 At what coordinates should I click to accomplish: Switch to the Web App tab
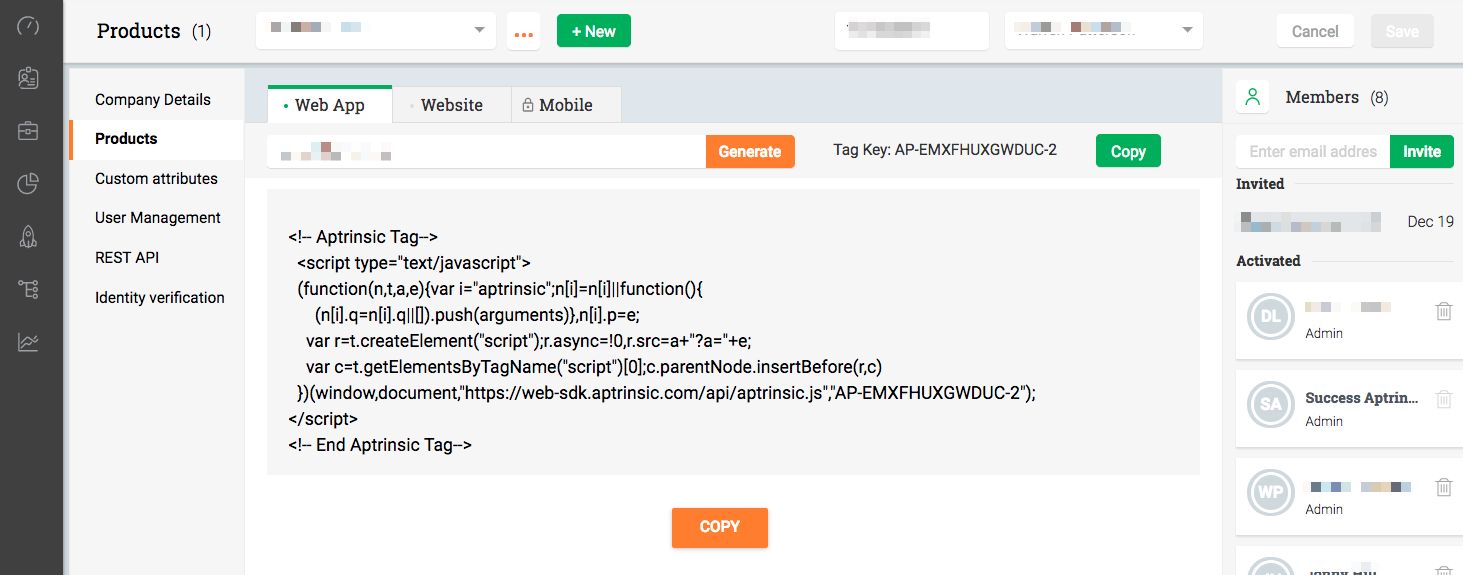(330, 105)
